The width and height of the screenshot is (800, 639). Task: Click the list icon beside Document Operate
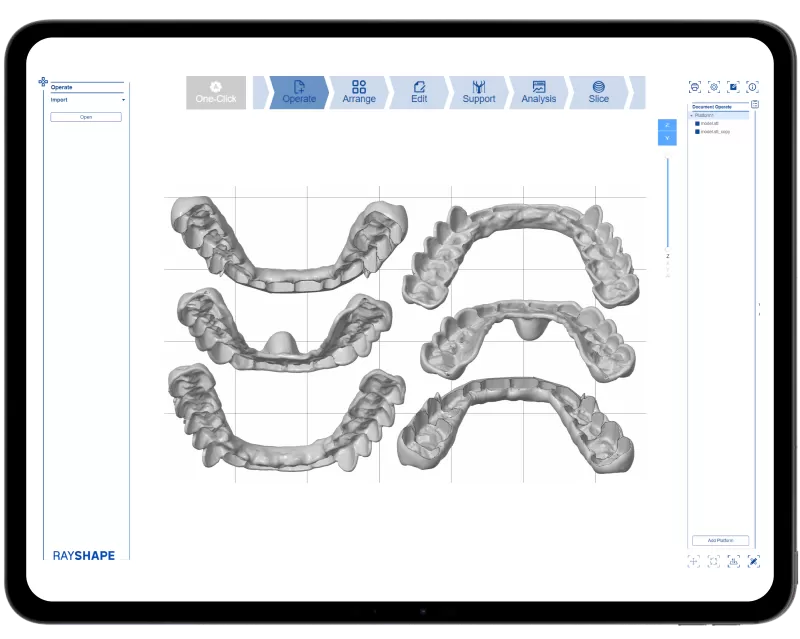click(755, 104)
